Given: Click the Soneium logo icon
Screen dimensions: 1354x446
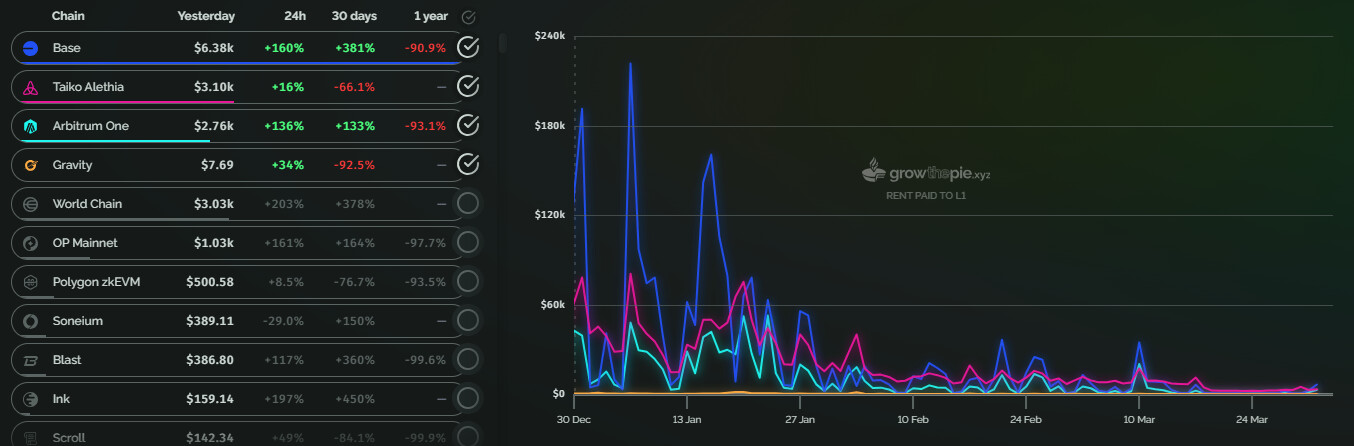Looking at the screenshot, I should [31, 321].
